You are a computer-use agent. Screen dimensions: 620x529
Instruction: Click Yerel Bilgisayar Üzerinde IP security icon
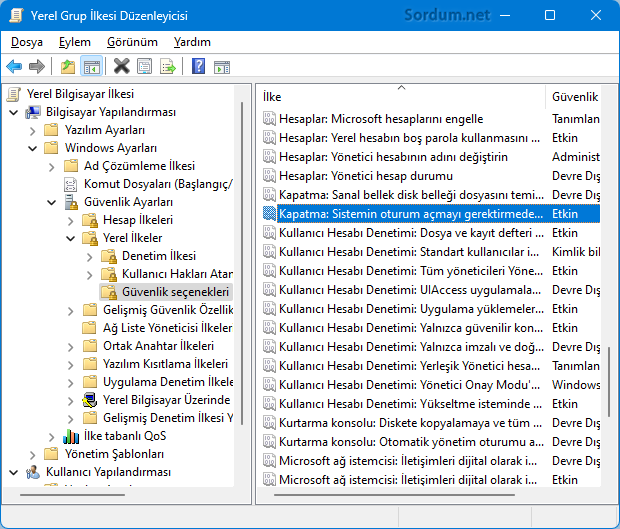90,400
